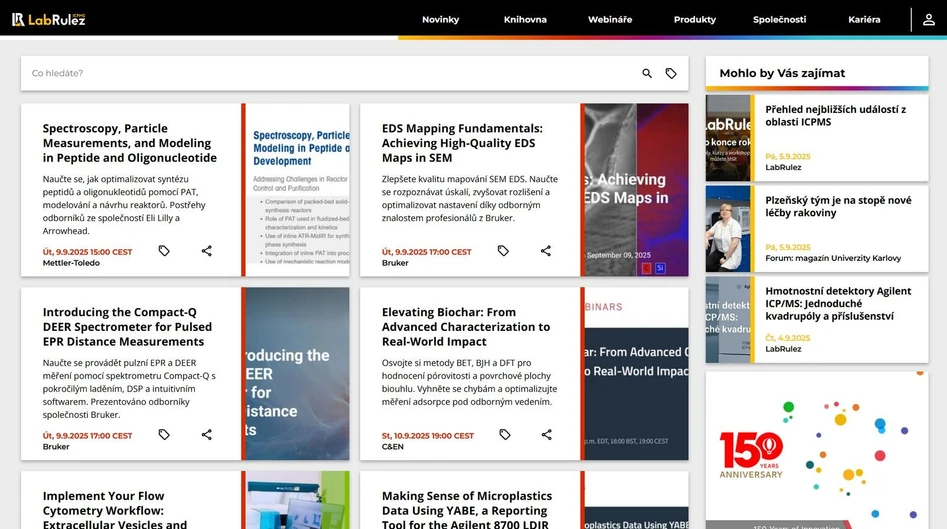Open 'Implement Your Flow Cytometry Workflow' title
947x529 pixels.
(x=115, y=510)
